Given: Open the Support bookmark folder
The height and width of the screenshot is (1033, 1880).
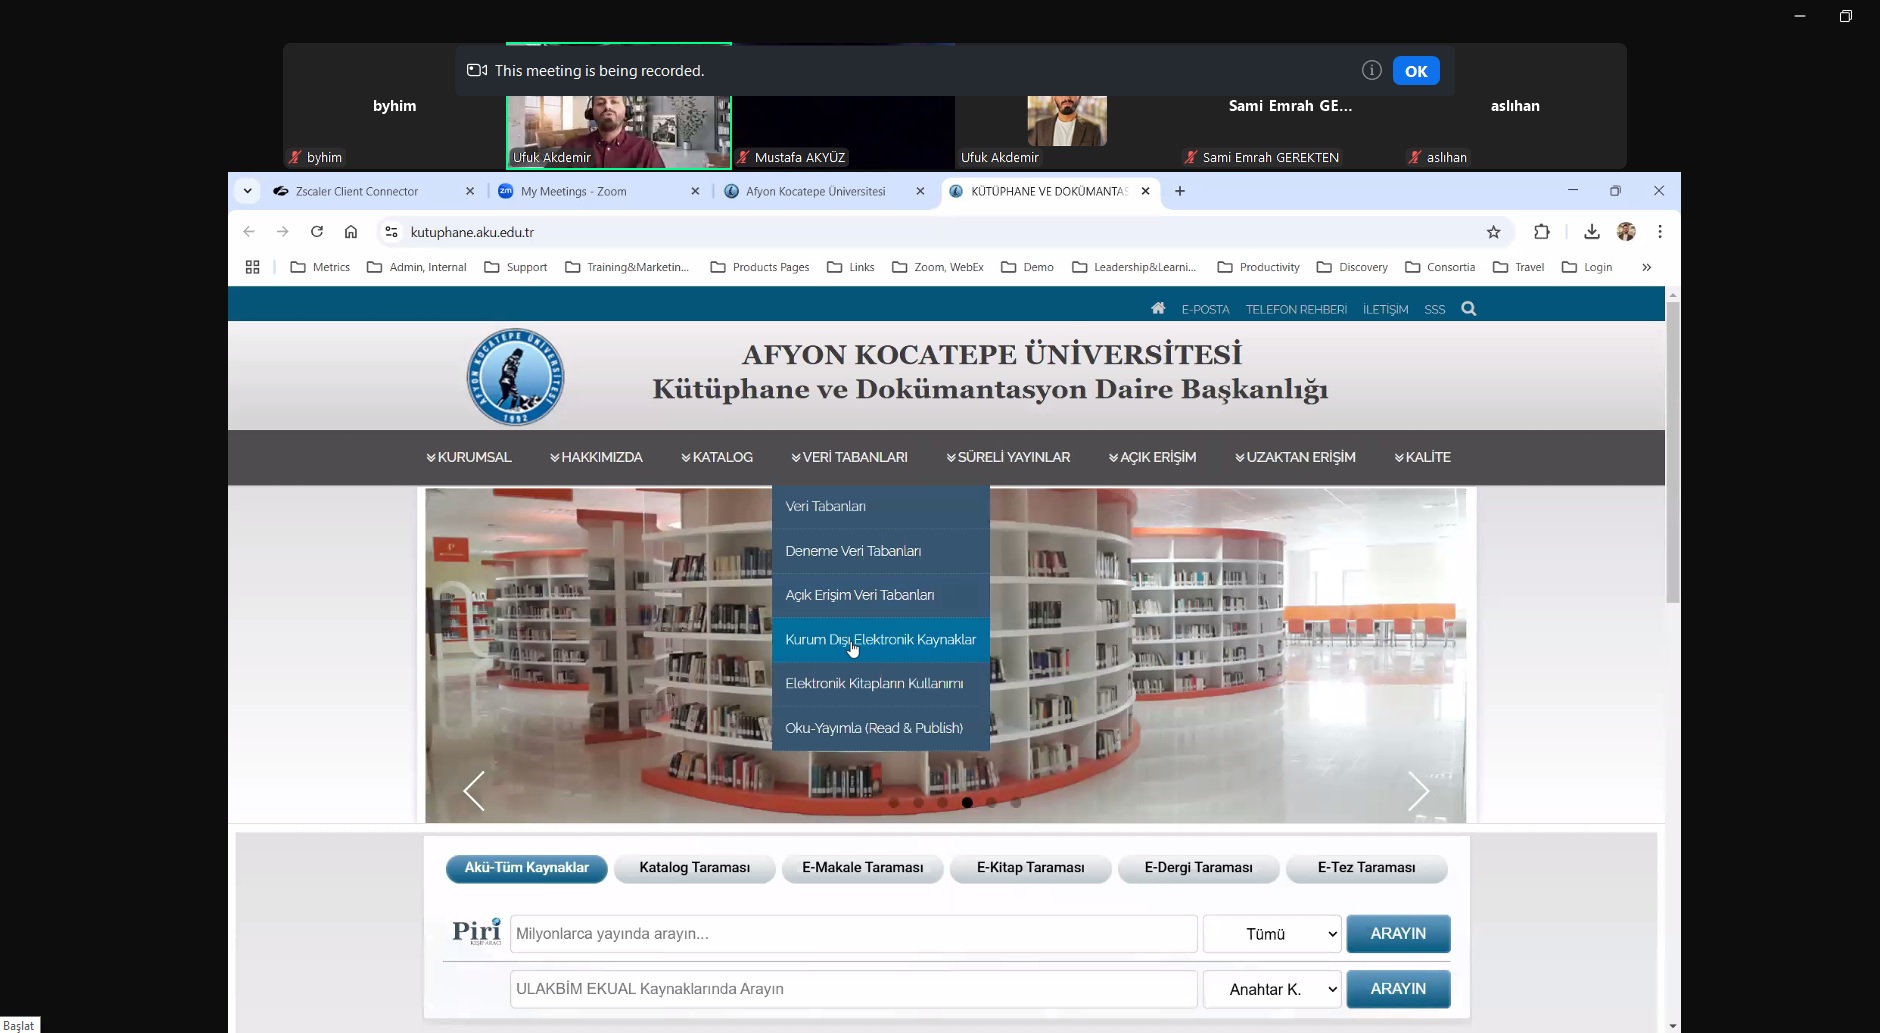Looking at the screenshot, I should 516,267.
